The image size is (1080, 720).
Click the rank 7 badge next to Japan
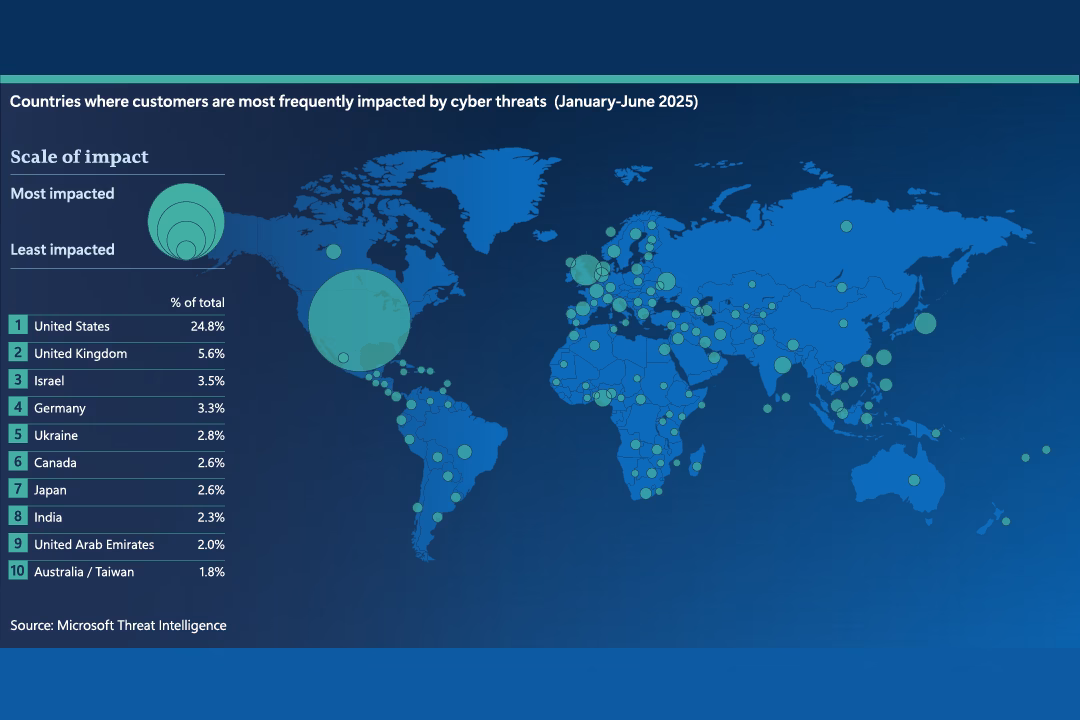(18, 490)
